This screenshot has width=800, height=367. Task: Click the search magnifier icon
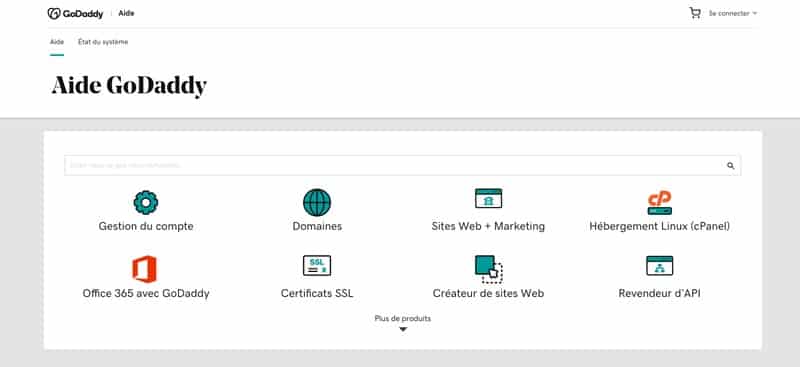tap(731, 165)
